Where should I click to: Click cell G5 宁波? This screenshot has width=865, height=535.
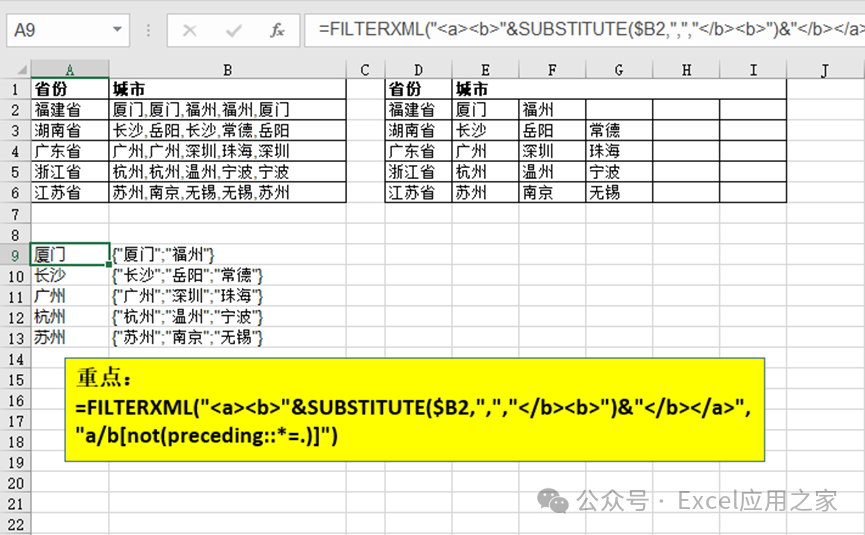coord(619,172)
